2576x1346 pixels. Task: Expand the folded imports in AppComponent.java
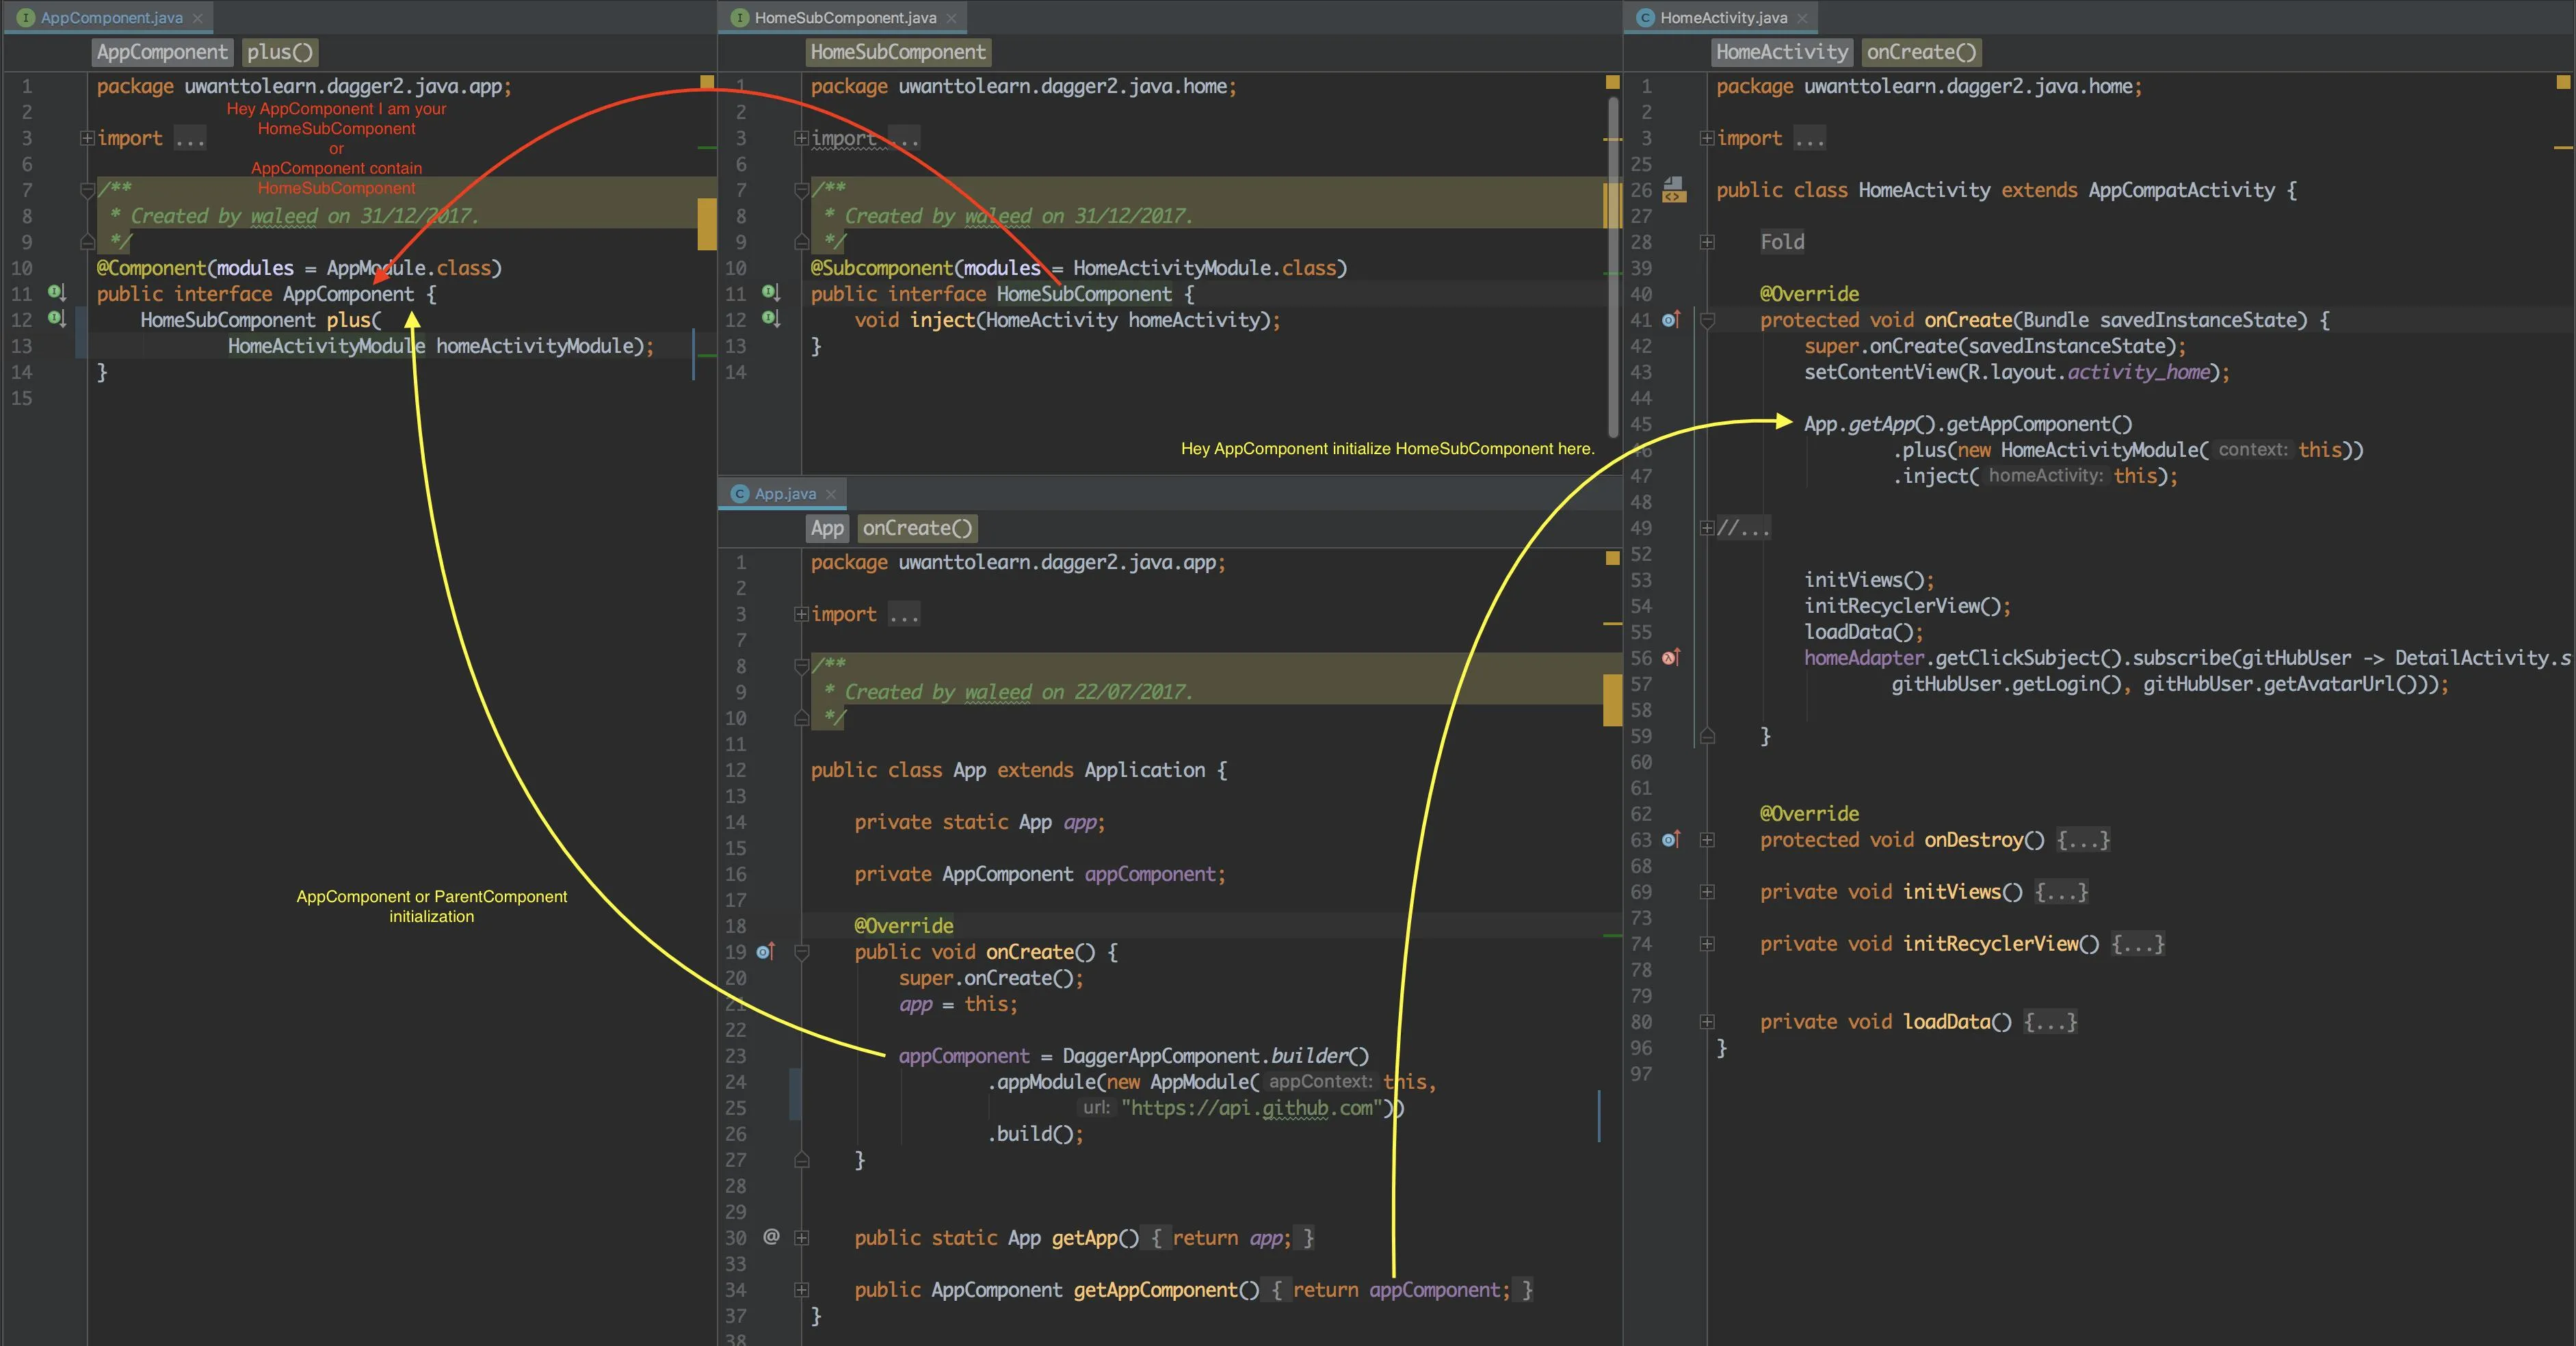coord(88,138)
